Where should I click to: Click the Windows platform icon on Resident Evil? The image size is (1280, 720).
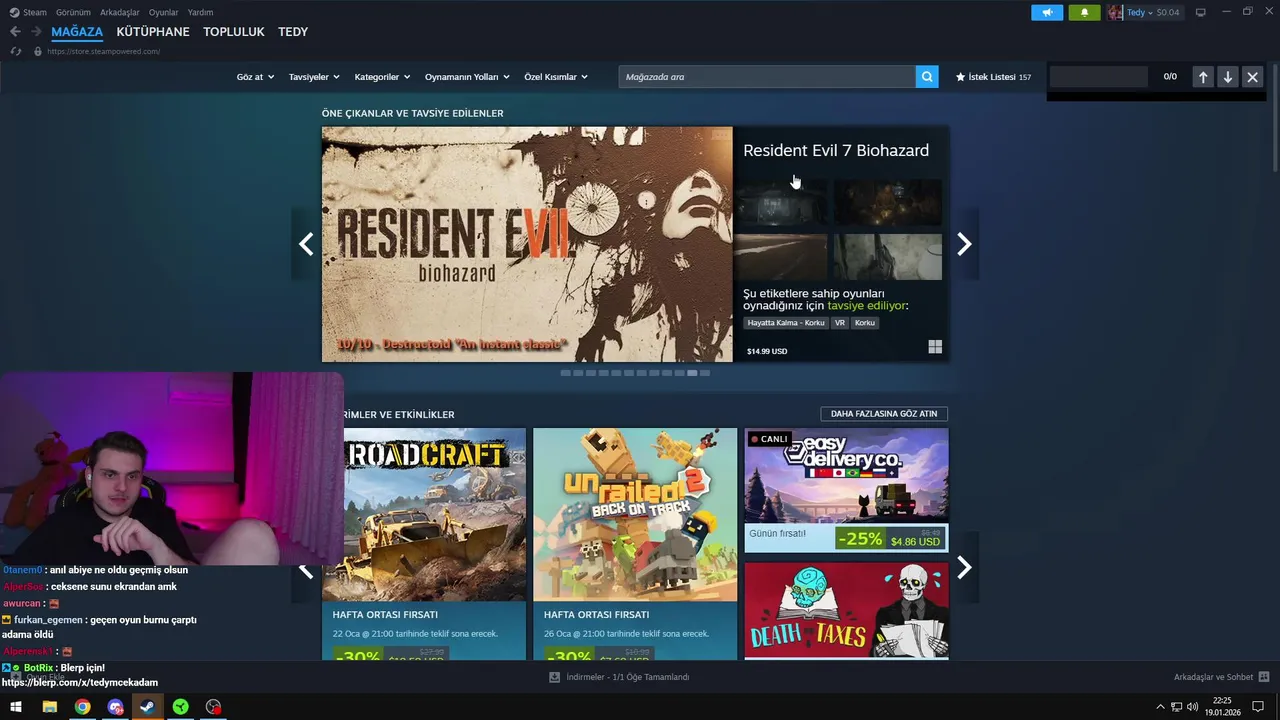(935, 347)
